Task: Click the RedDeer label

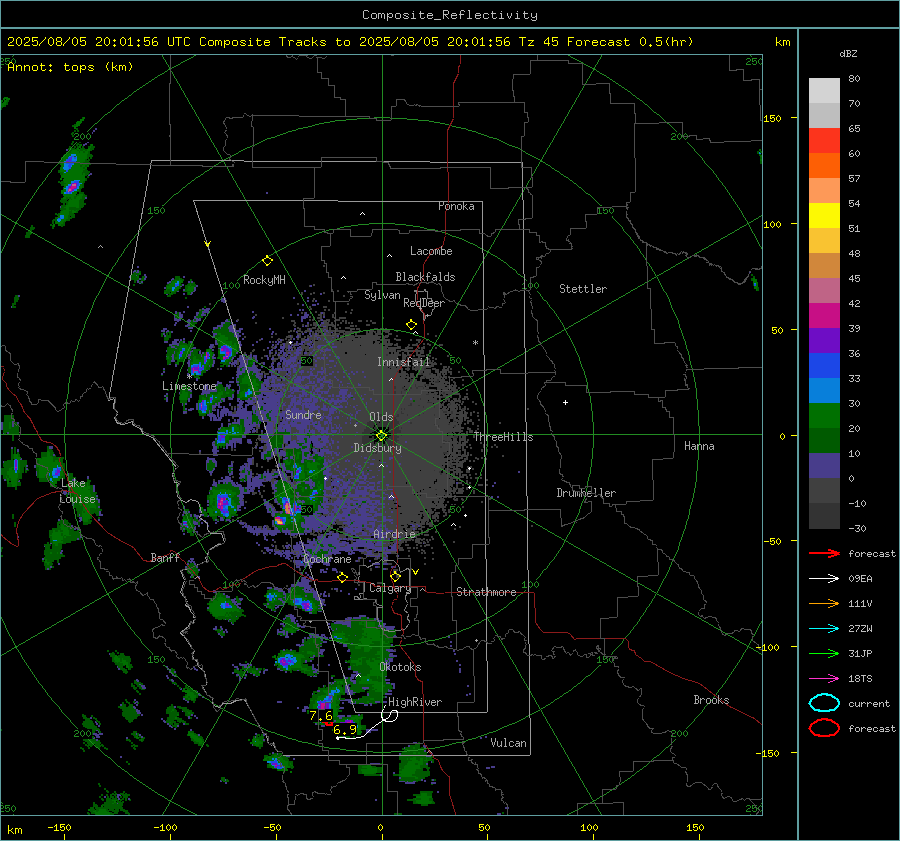Action: tap(424, 303)
